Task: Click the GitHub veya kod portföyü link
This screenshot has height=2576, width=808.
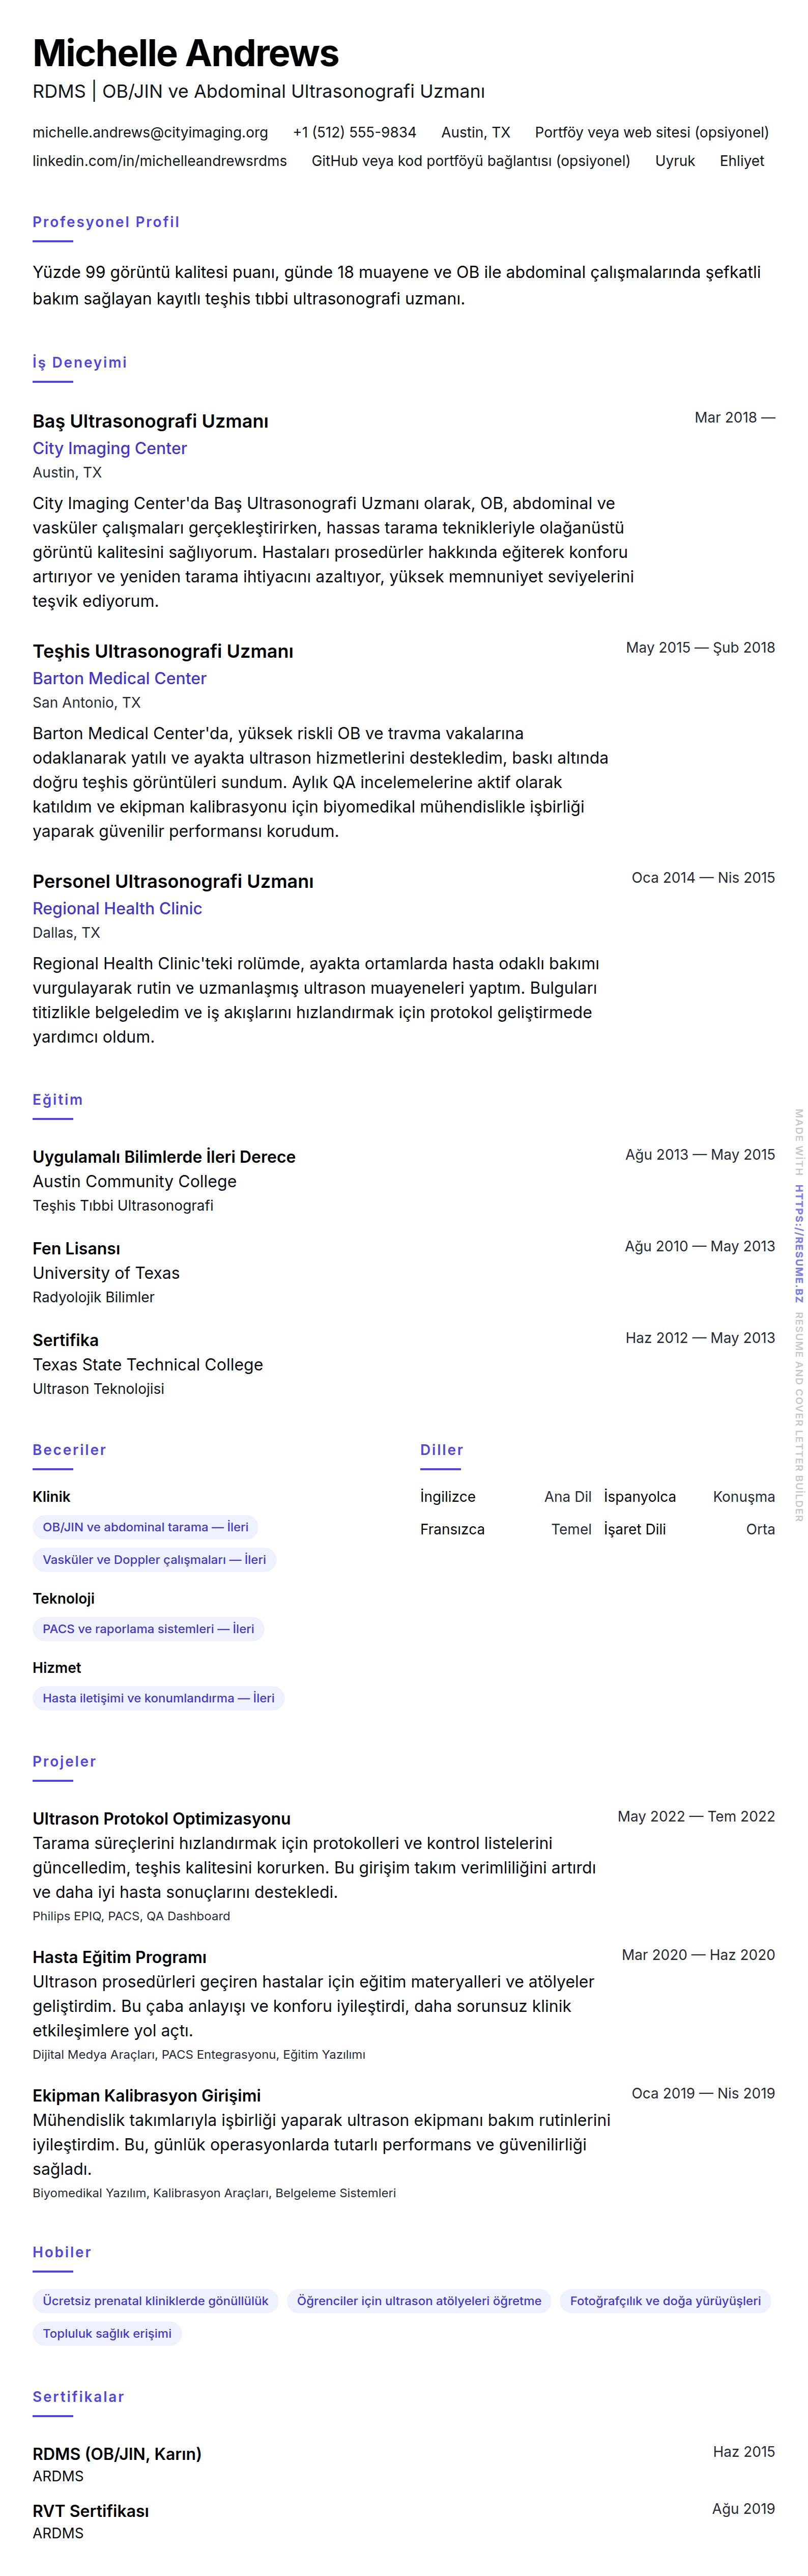Action: (x=470, y=160)
